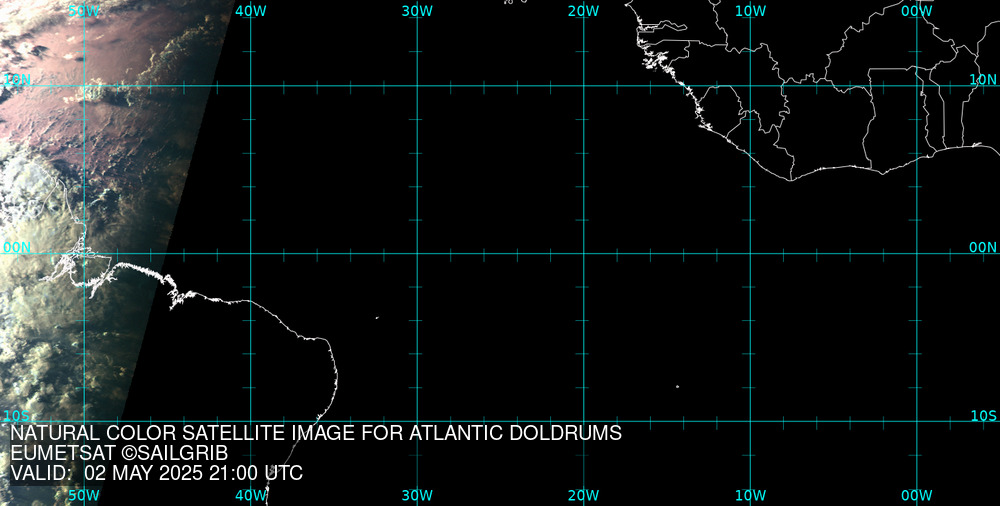The height and width of the screenshot is (506, 1000).
Task: Select the 40W label along the top edge
Action: tap(251, 11)
